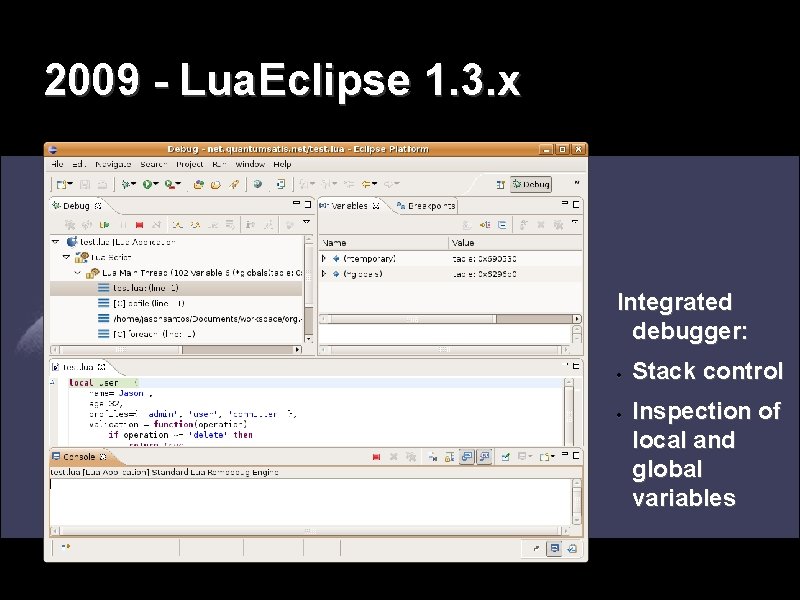Click the Open Perspective icon
This screenshot has height=600, width=800.
(x=501, y=185)
